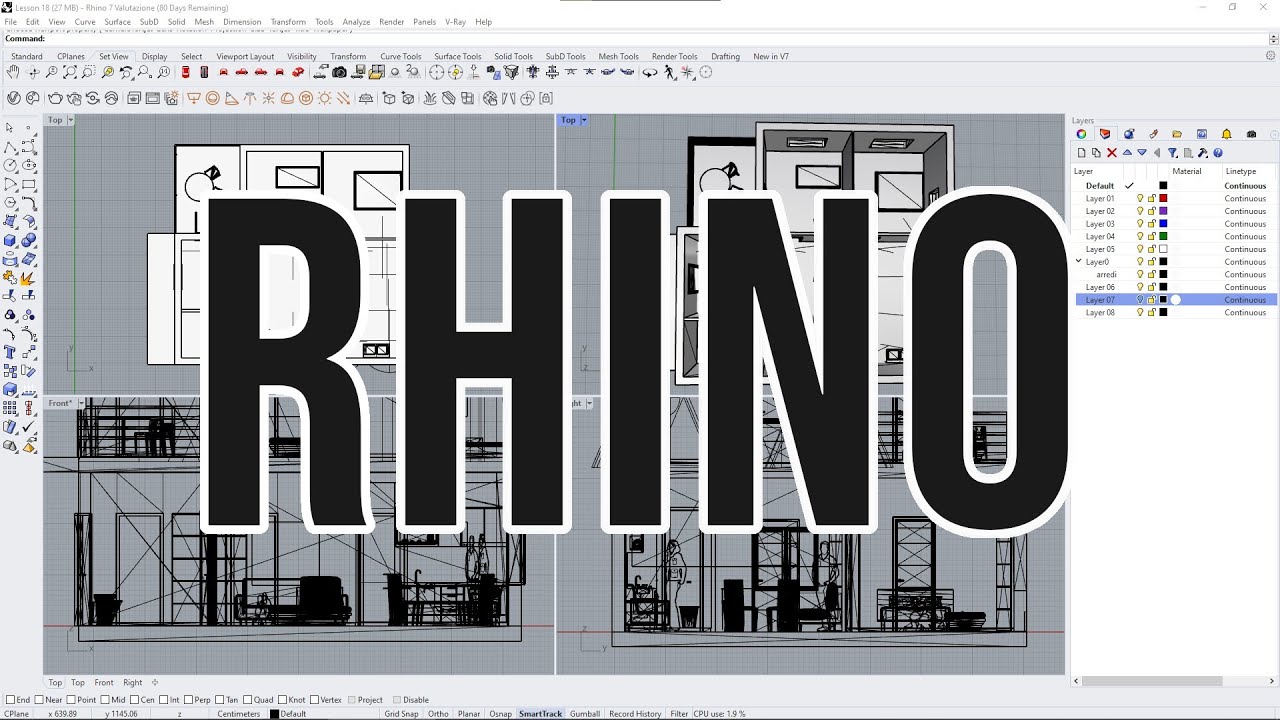This screenshot has height=720, width=1280.
Task: Click the Walk figure icon in Set View toolbar
Action: click(670, 73)
